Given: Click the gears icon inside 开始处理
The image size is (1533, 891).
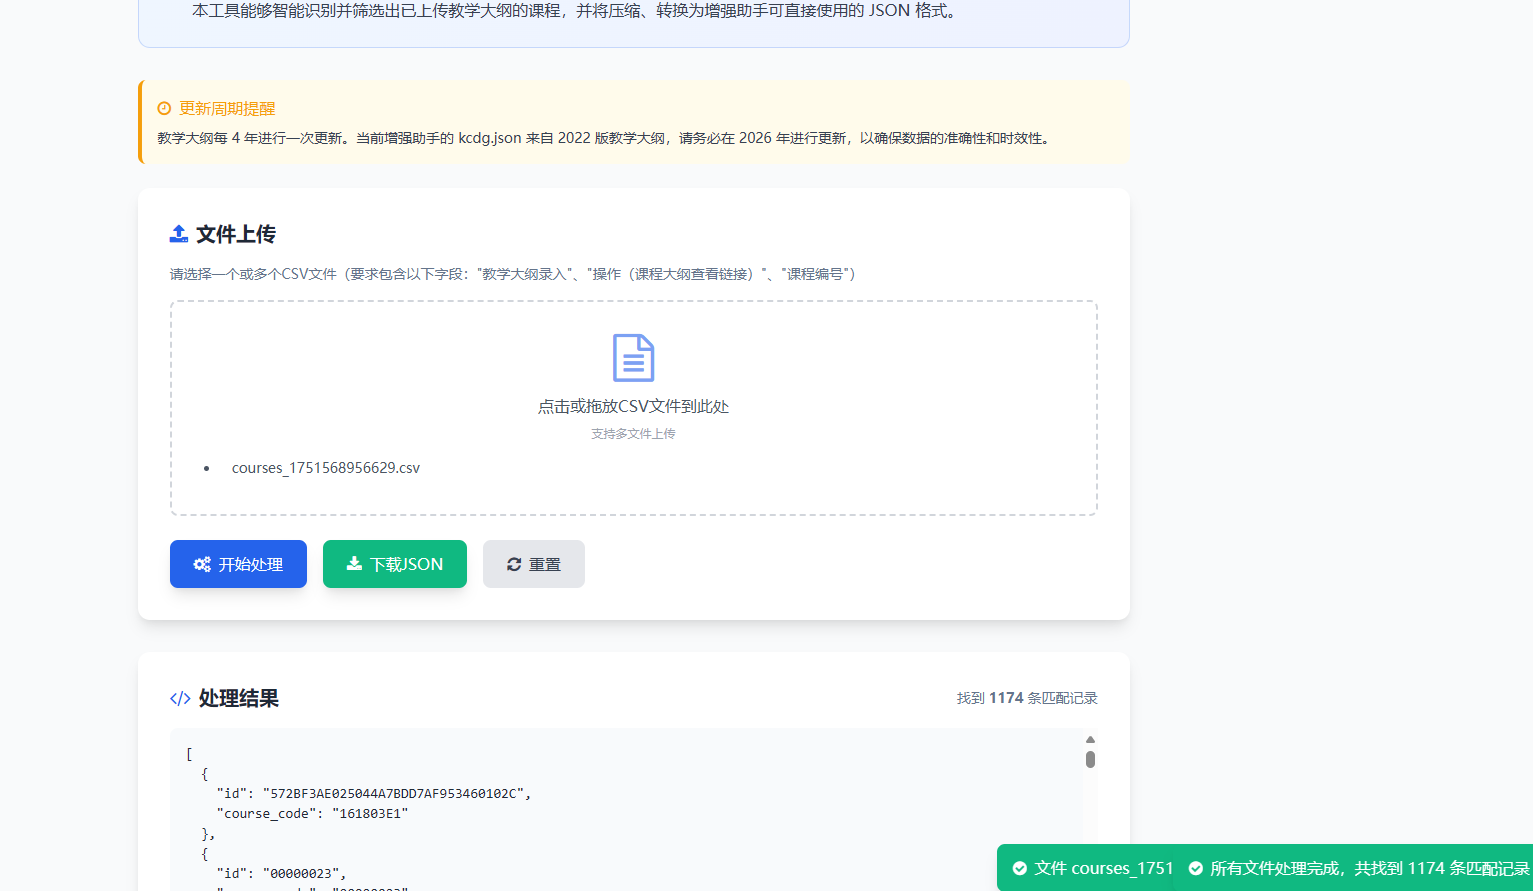Looking at the screenshot, I should point(202,564).
